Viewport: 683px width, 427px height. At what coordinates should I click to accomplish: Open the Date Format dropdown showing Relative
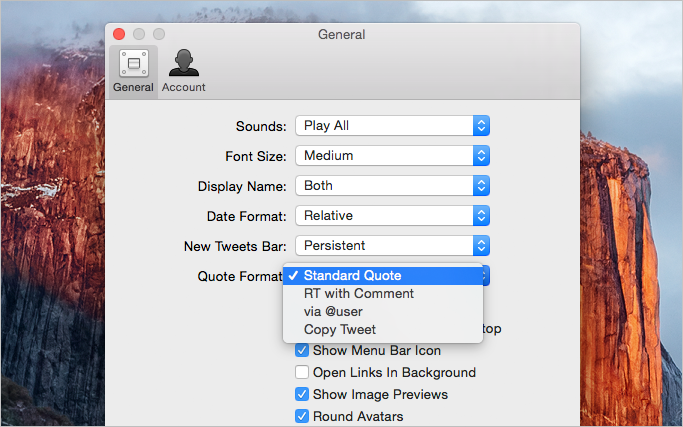392,216
